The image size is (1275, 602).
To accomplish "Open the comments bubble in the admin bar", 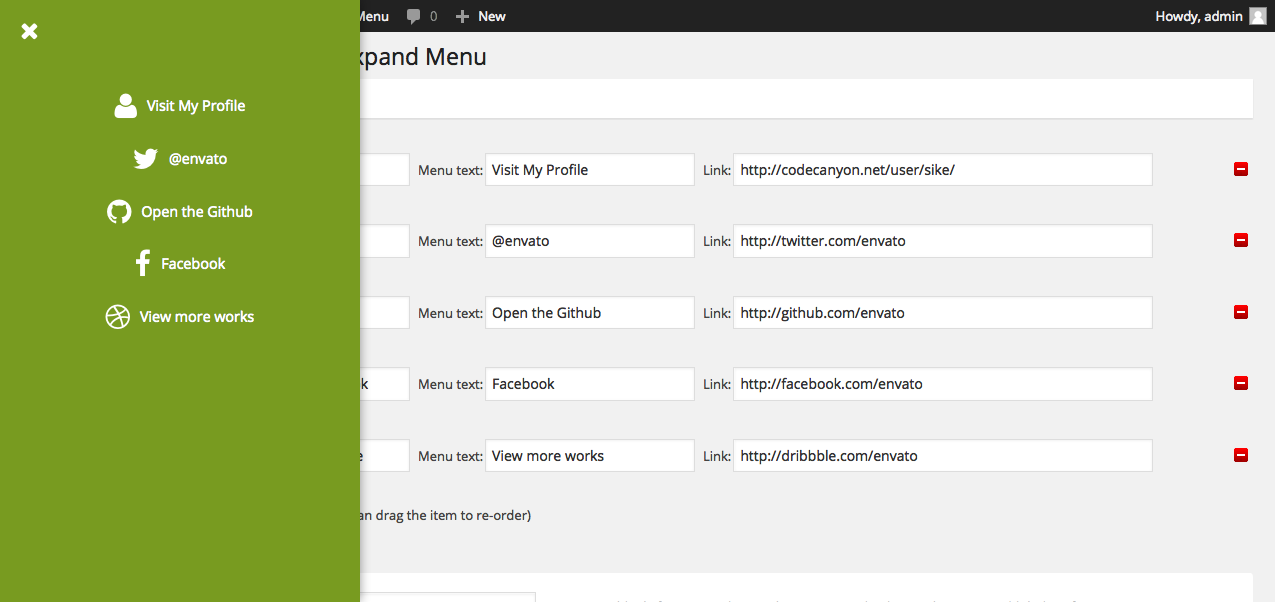I will tap(415, 15).
